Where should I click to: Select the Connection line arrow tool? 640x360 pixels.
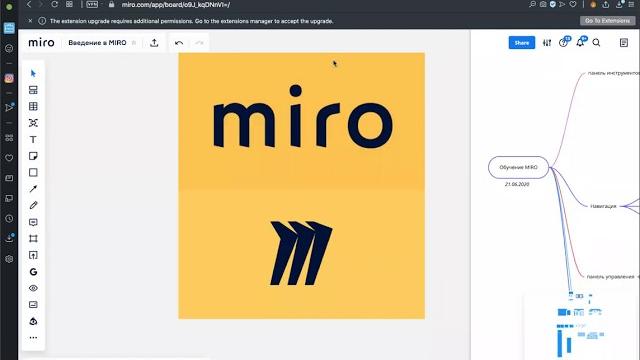[33, 189]
